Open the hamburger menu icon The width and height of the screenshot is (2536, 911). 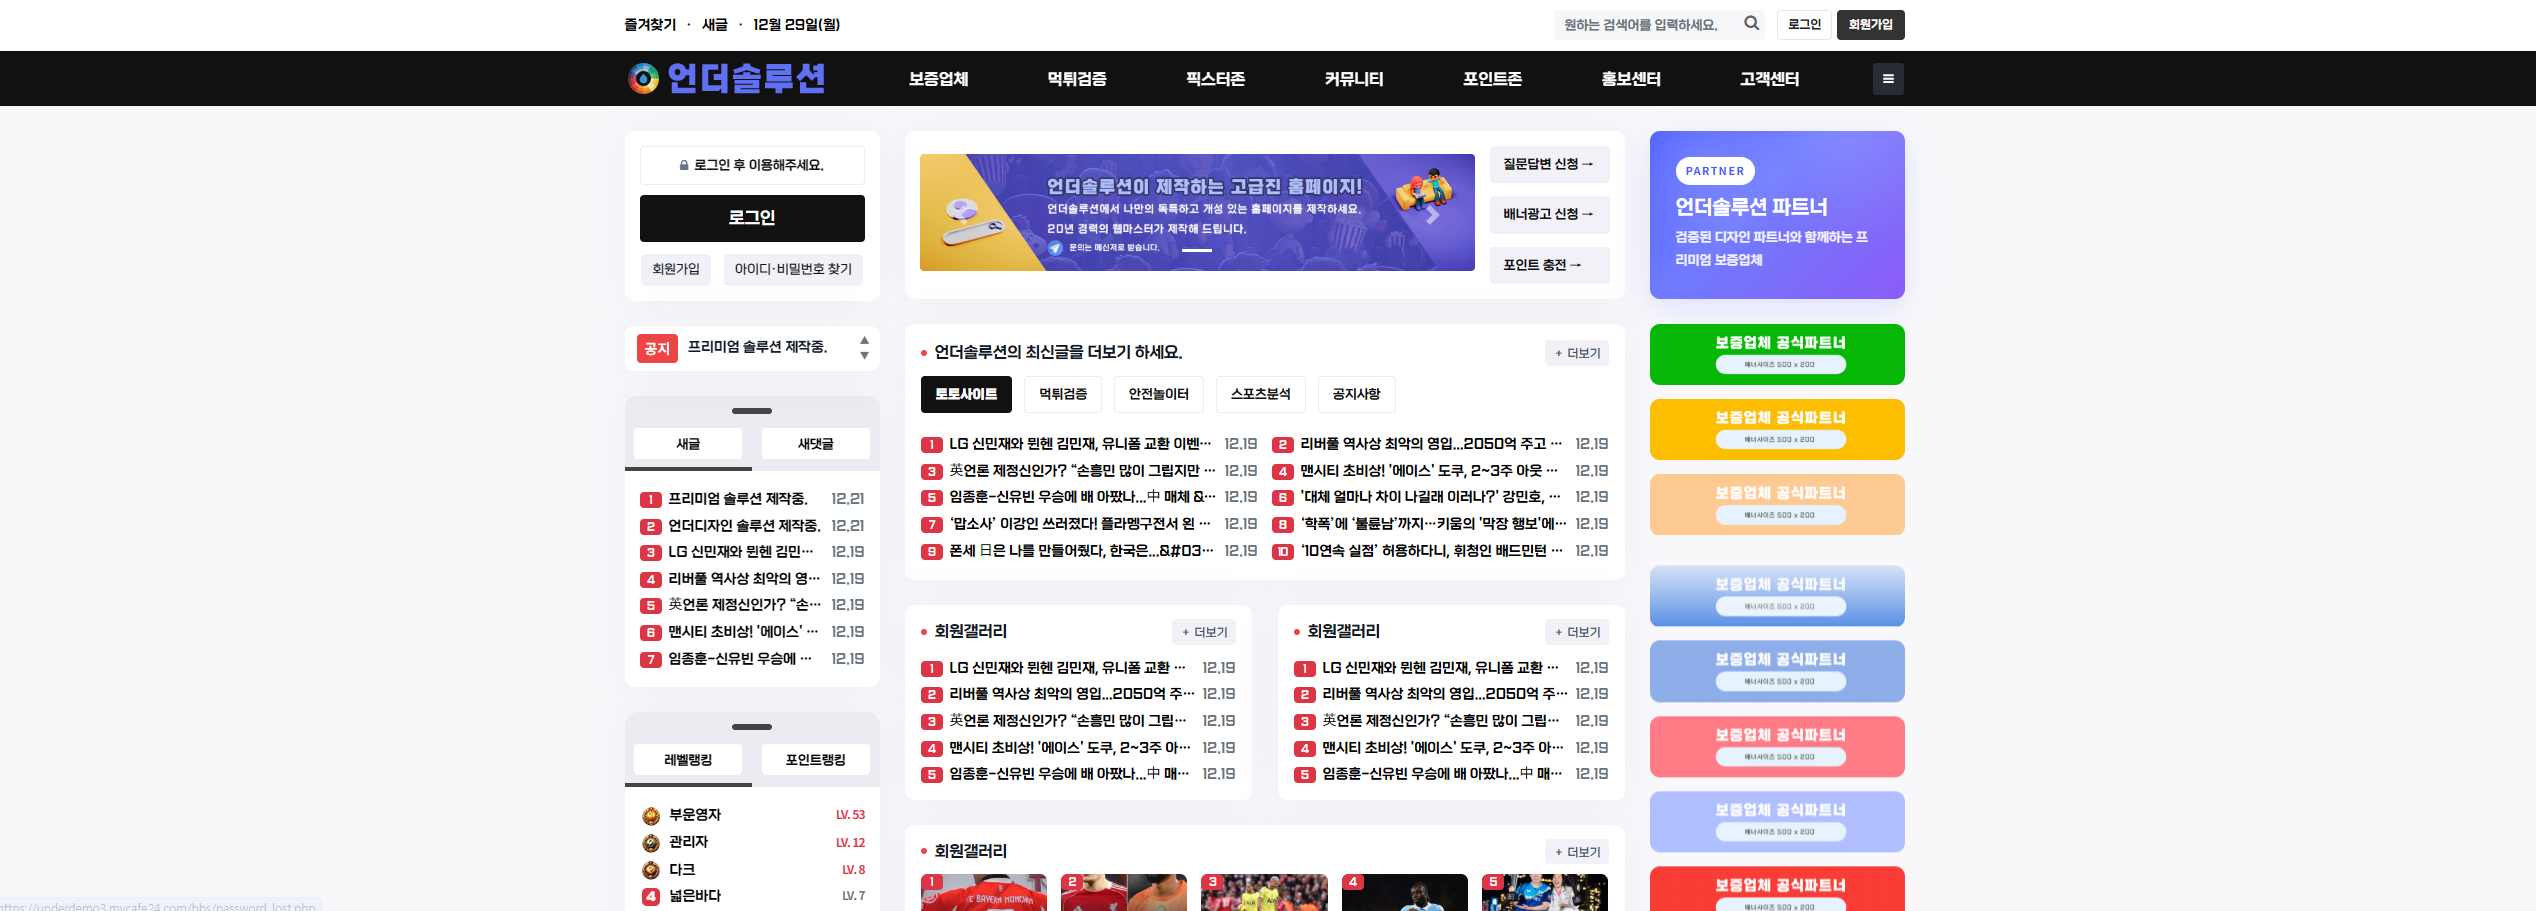click(1887, 79)
